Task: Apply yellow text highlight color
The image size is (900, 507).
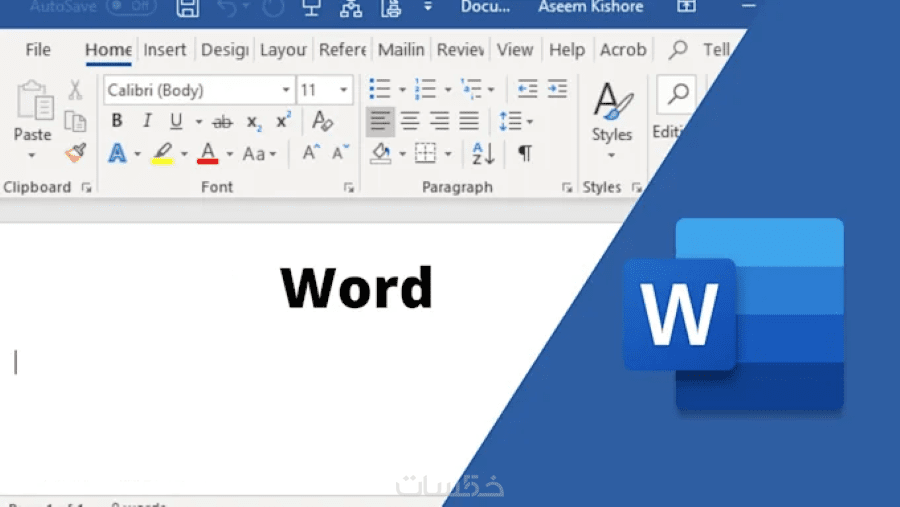Action: tap(162, 153)
